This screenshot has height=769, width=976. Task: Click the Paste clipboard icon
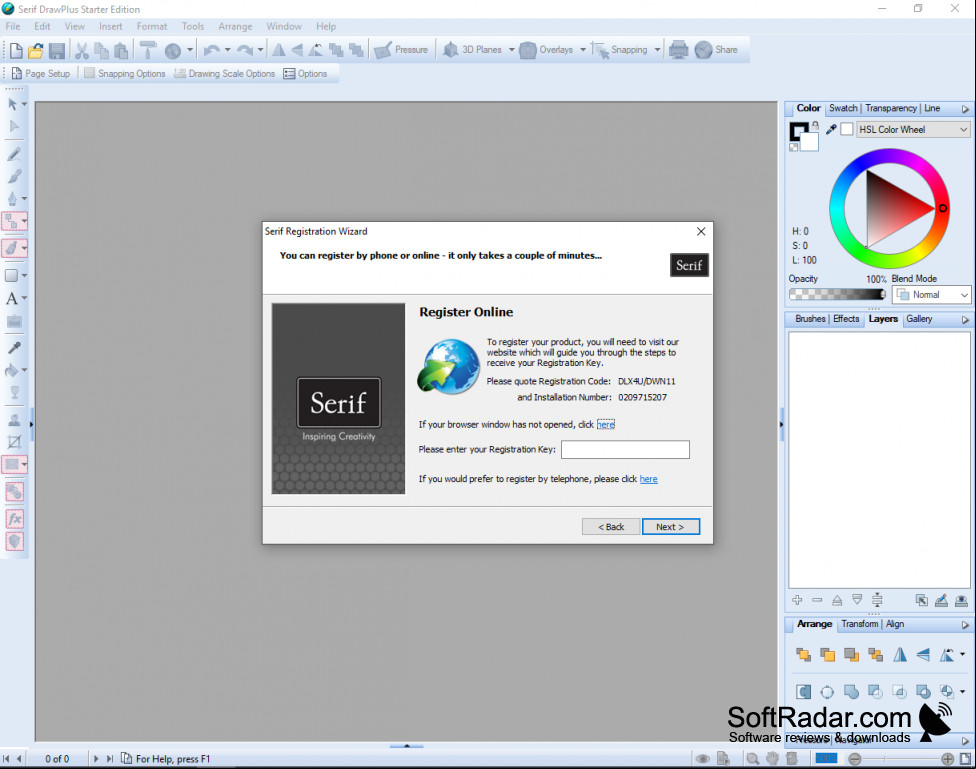[121, 50]
